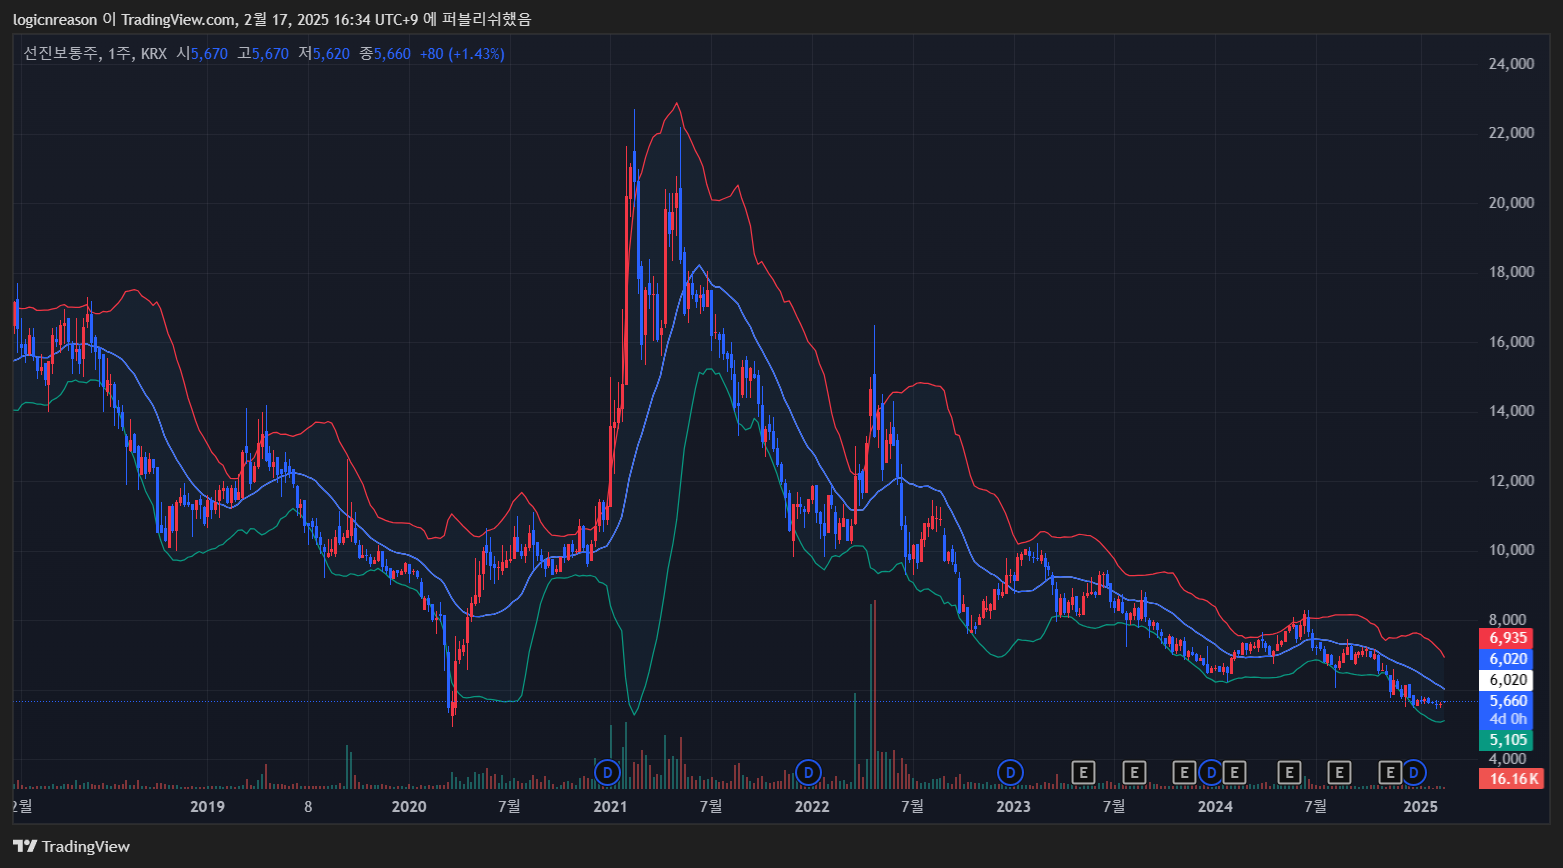This screenshot has height=868, width=1563.
Task: Click the 2025 time axis label
Action: pos(1421,806)
